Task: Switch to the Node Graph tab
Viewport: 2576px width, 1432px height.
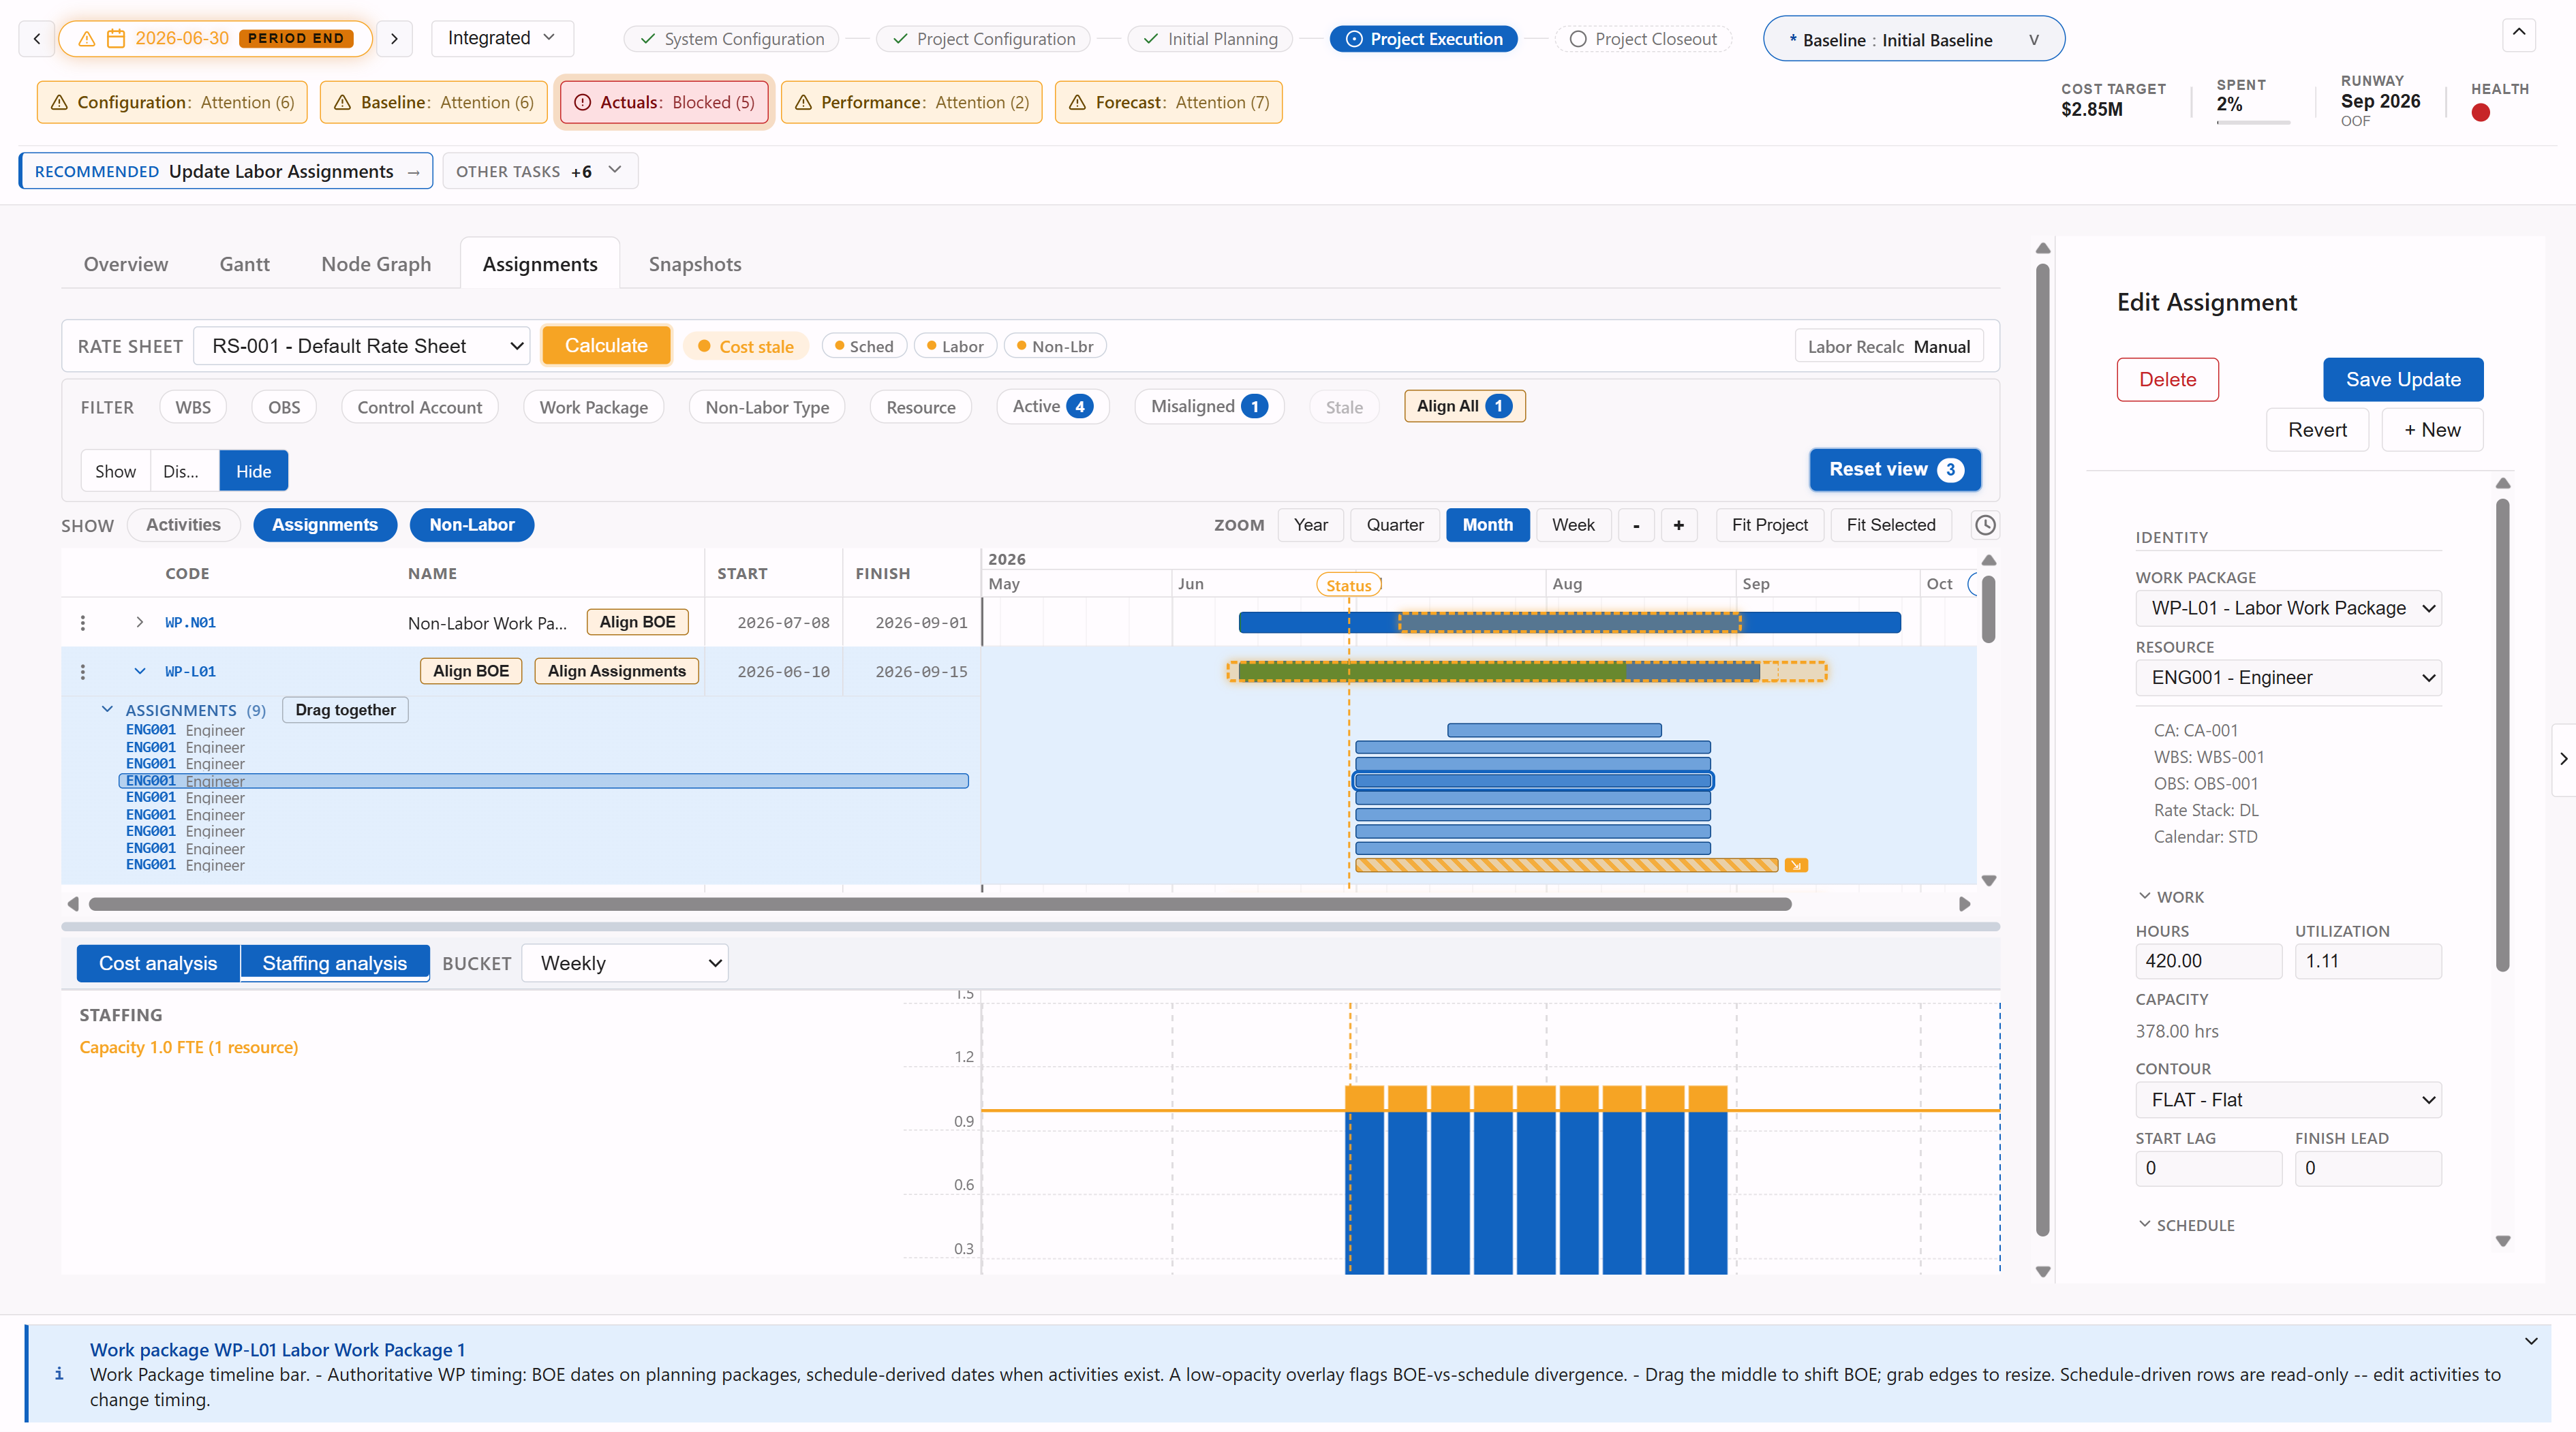Action: [x=376, y=264]
